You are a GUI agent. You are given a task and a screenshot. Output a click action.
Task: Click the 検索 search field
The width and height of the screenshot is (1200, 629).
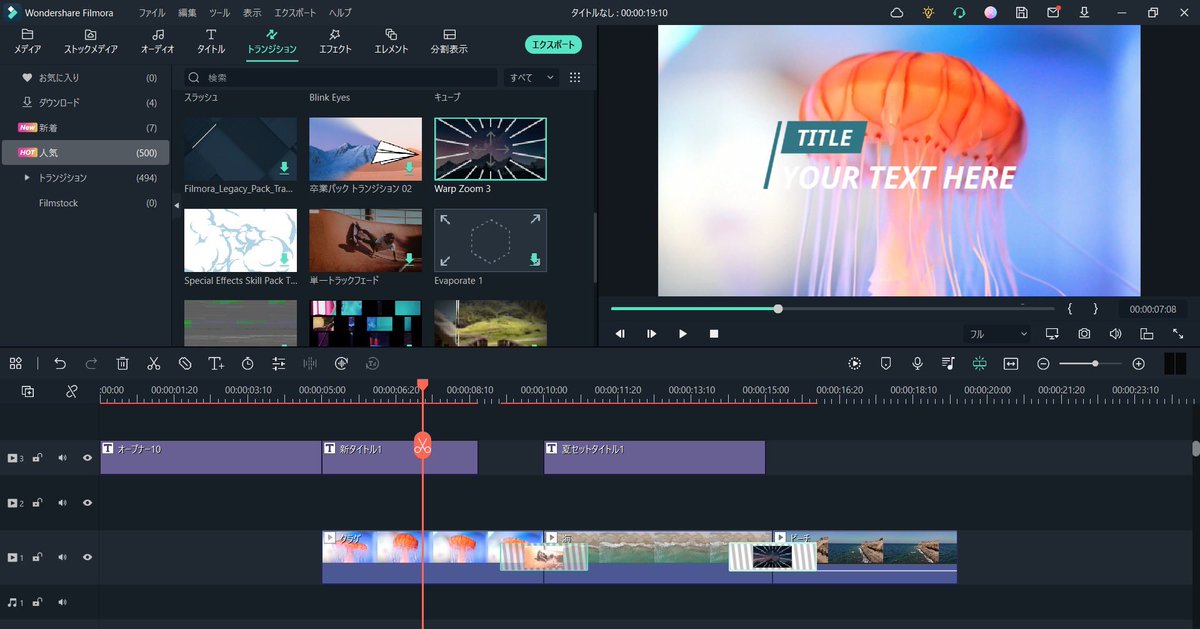click(x=340, y=77)
